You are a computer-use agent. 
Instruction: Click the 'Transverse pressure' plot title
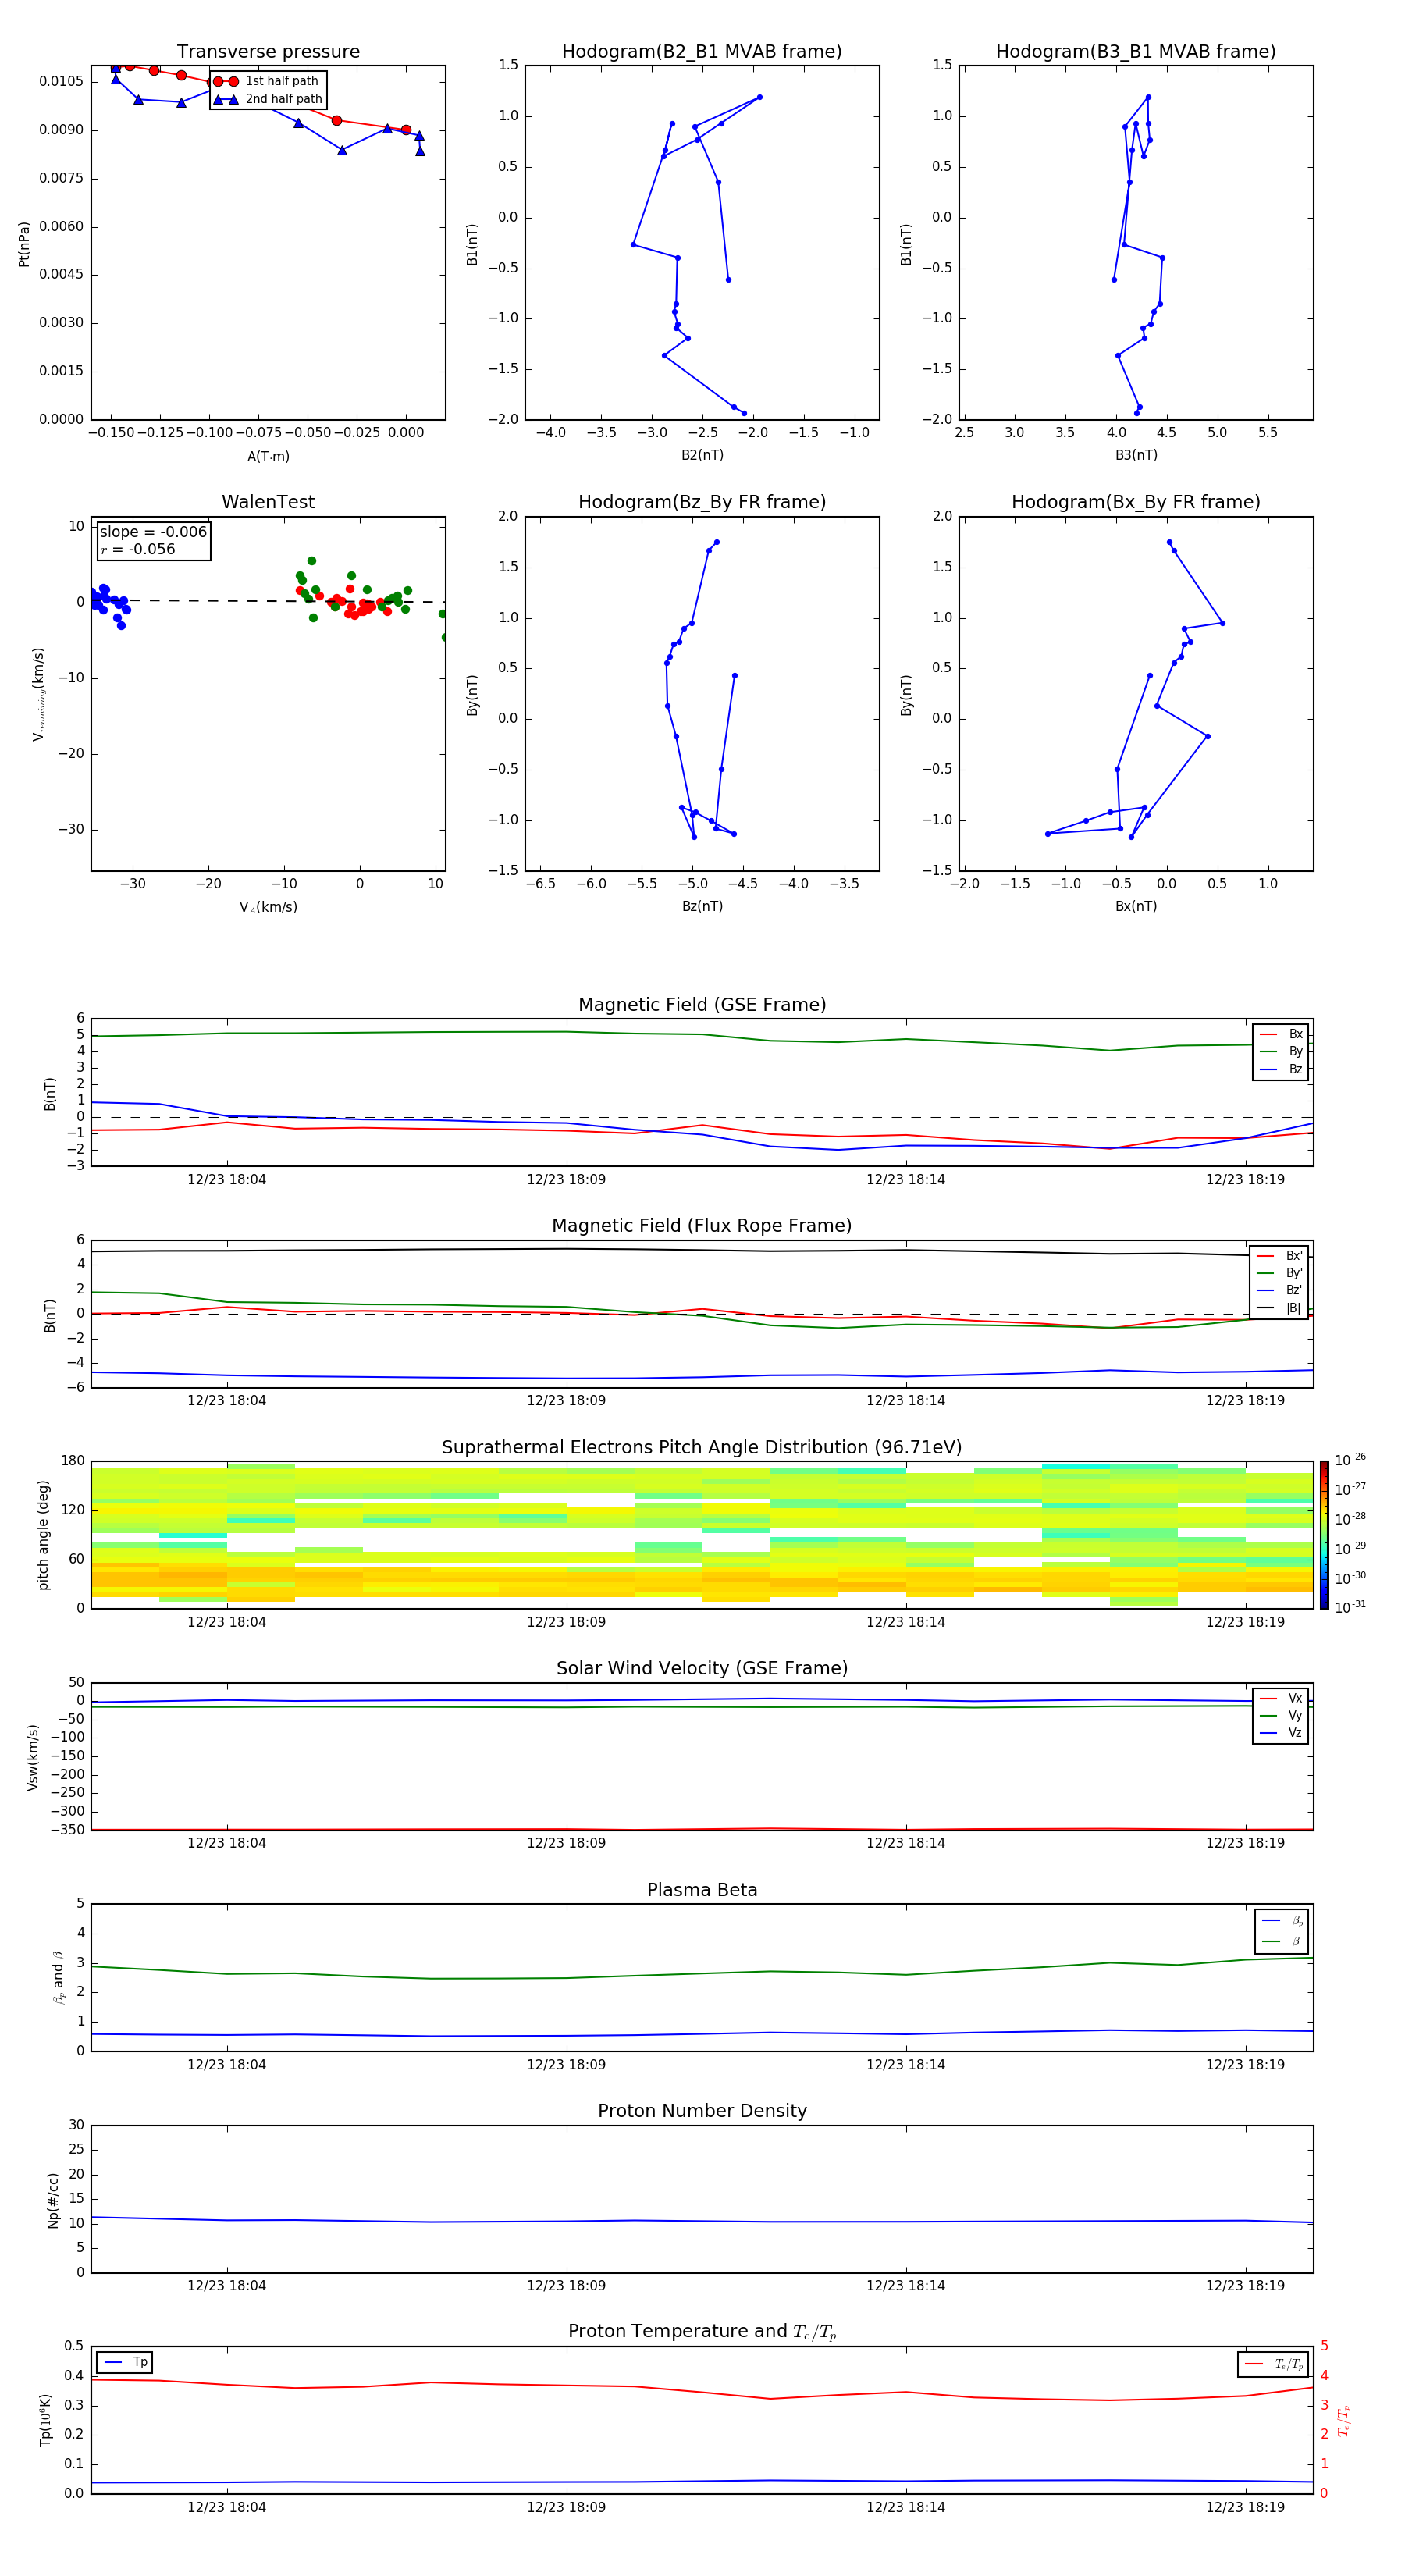coord(268,52)
